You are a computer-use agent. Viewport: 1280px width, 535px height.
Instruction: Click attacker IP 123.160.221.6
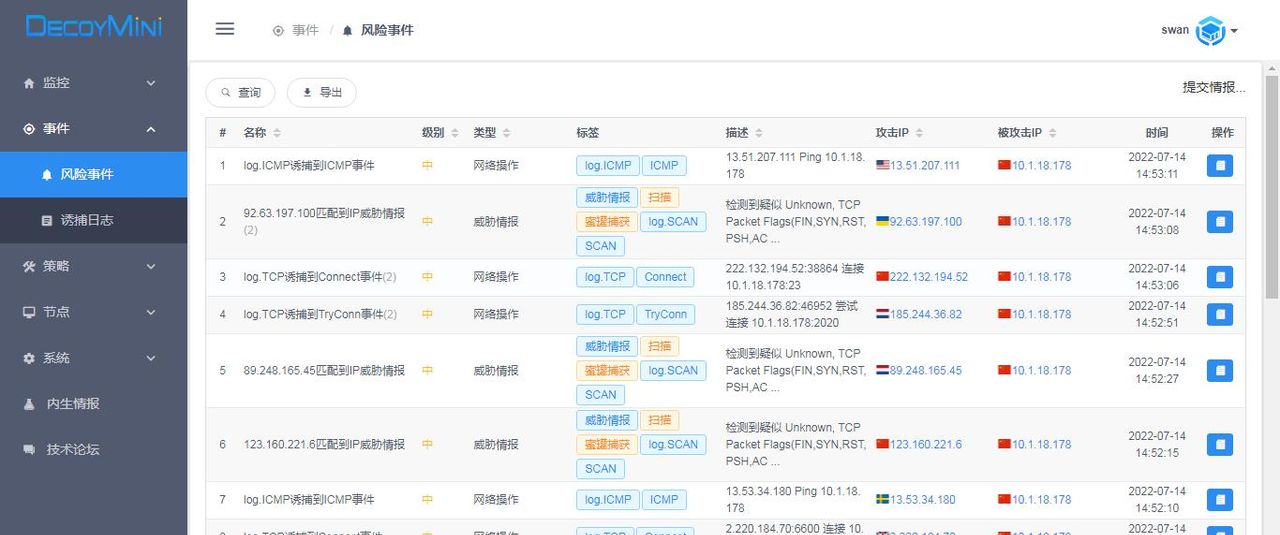point(926,444)
